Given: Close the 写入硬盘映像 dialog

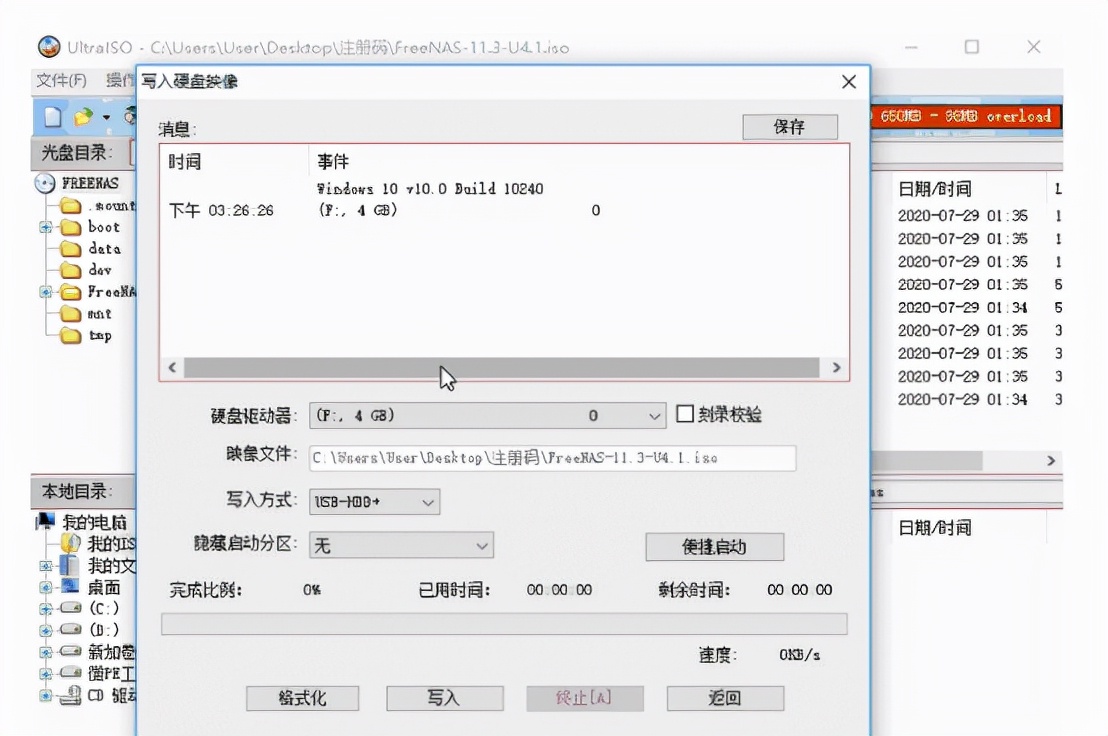Looking at the screenshot, I should coord(849,82).
